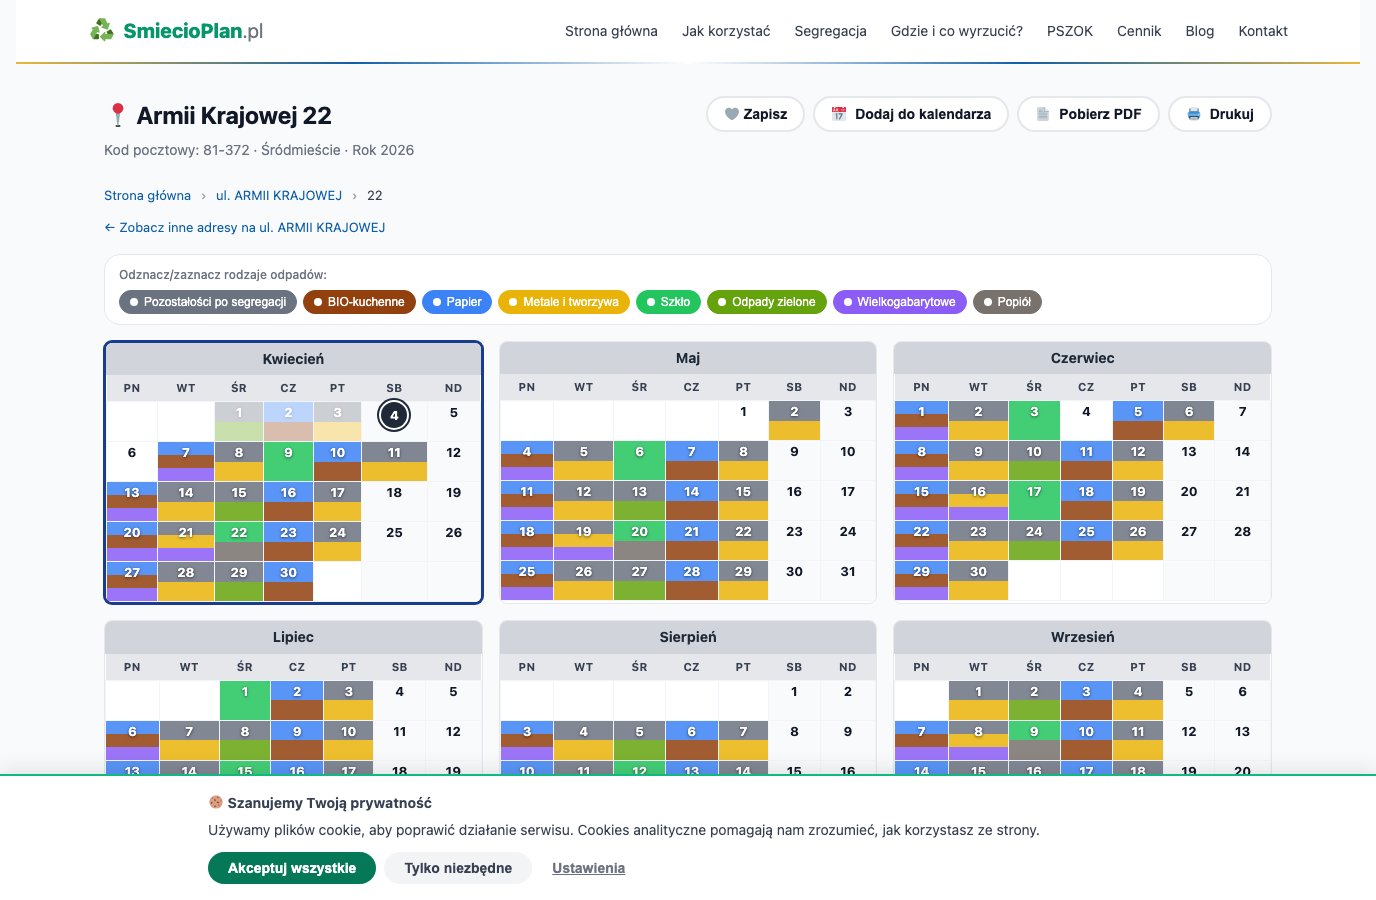Click the cookie icon in privacy banner
This screenshot has height=900, width=1376.
pyautogui.click(x=215, y=802)
